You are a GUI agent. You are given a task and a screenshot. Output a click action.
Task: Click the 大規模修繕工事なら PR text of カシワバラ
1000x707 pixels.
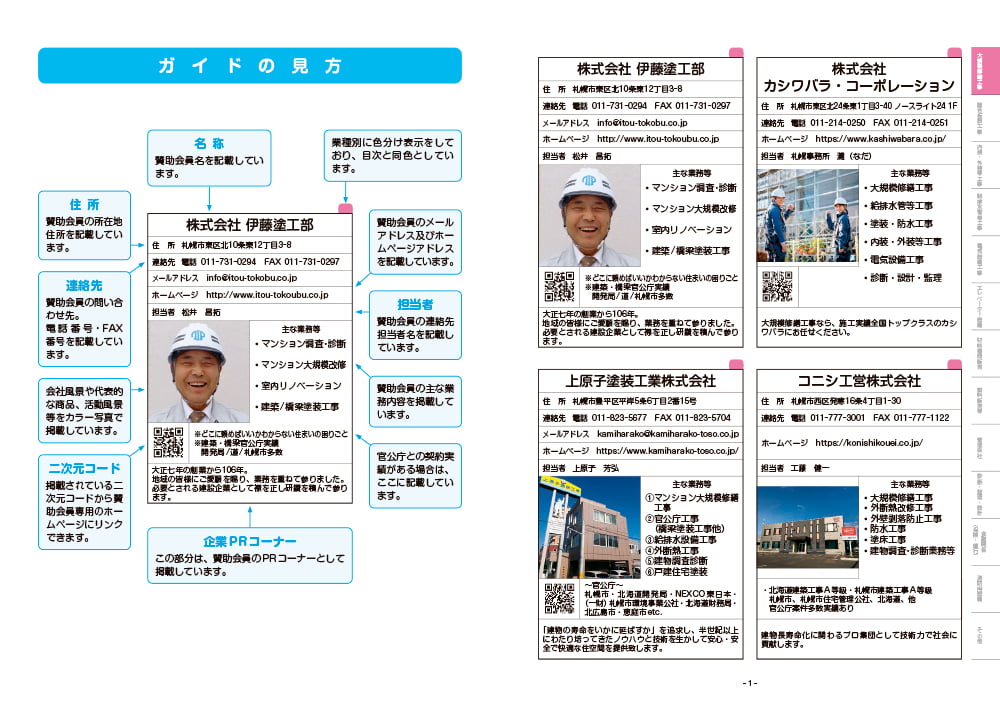pyautogui.click(x=858, y=327)
